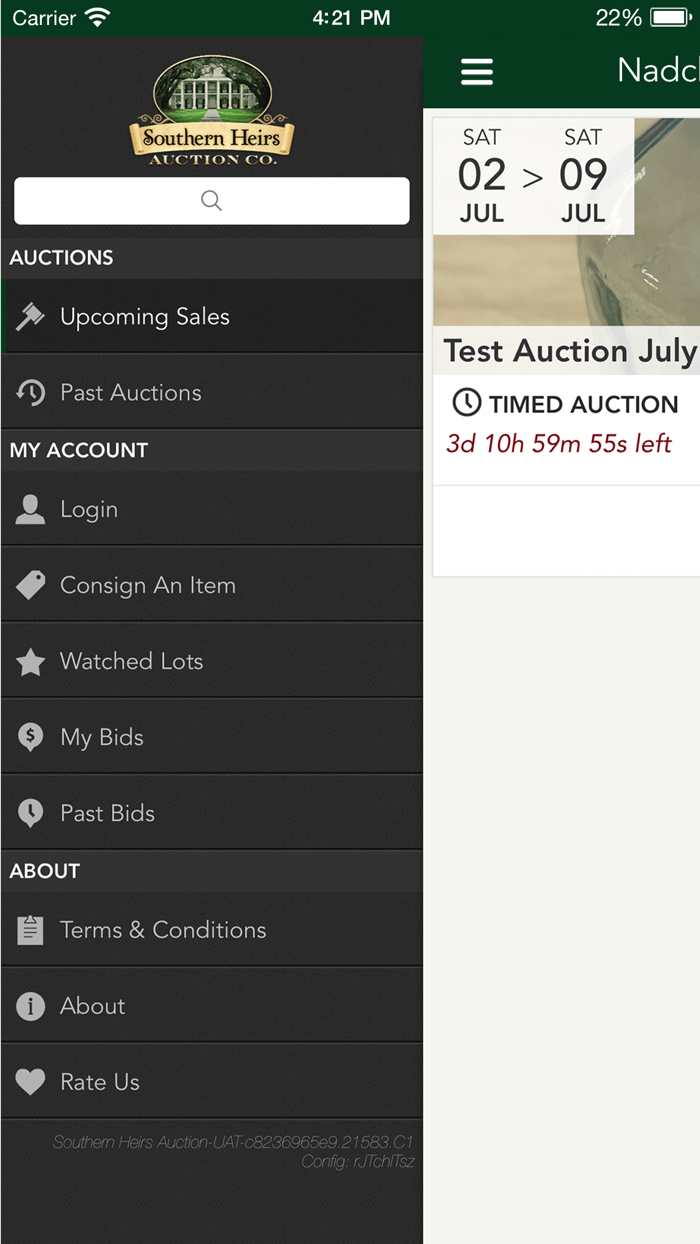Tap the clock pin icon next to Past Bids
This screenshot has width=700, height=1244.
30,812
